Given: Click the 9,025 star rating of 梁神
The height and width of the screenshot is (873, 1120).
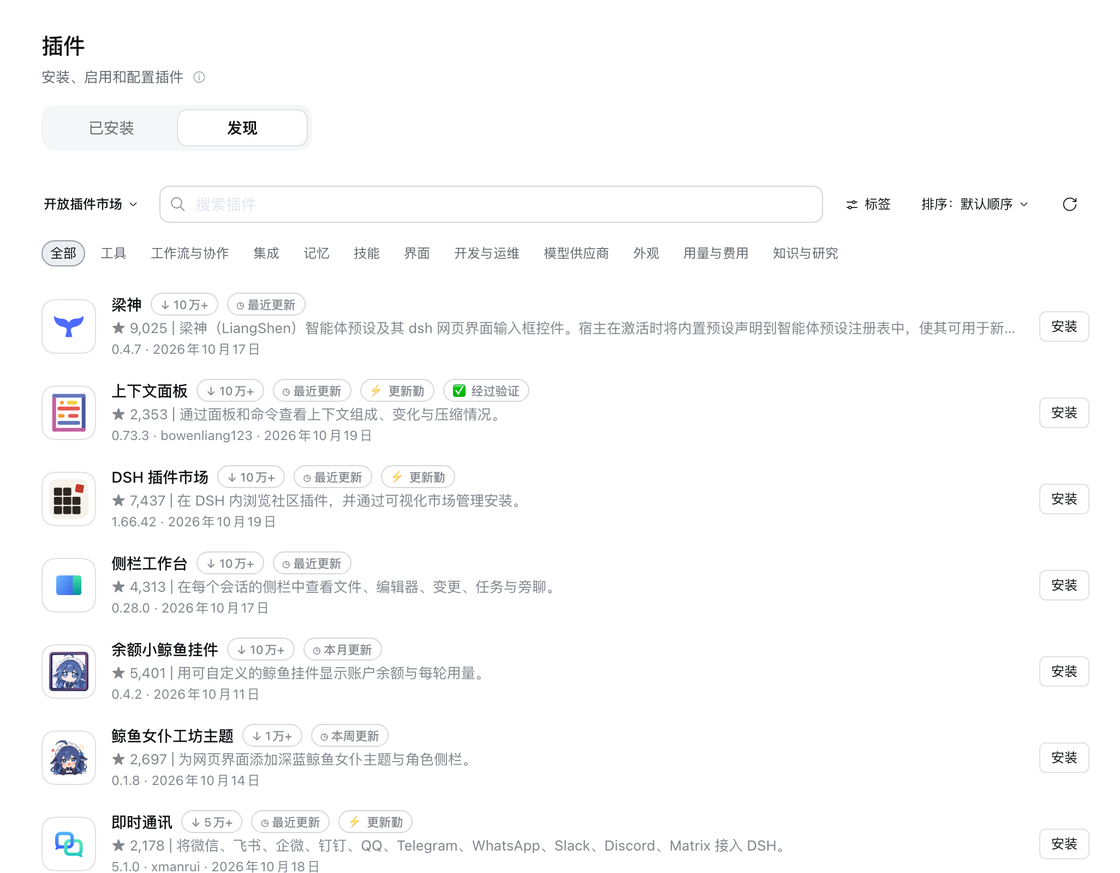Looking at the screenshot, I should pyautogui.click(x=139, y=328).
